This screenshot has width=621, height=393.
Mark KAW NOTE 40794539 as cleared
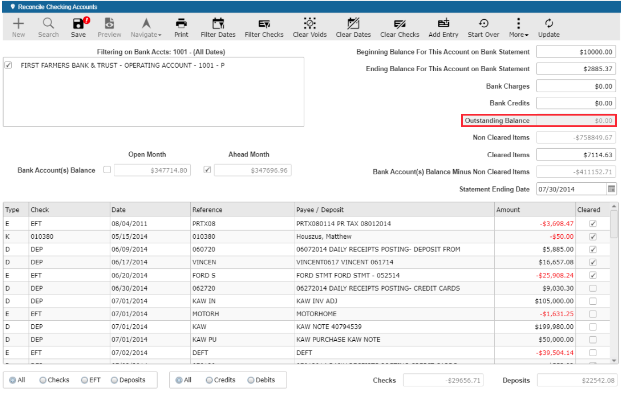[593, 326]
